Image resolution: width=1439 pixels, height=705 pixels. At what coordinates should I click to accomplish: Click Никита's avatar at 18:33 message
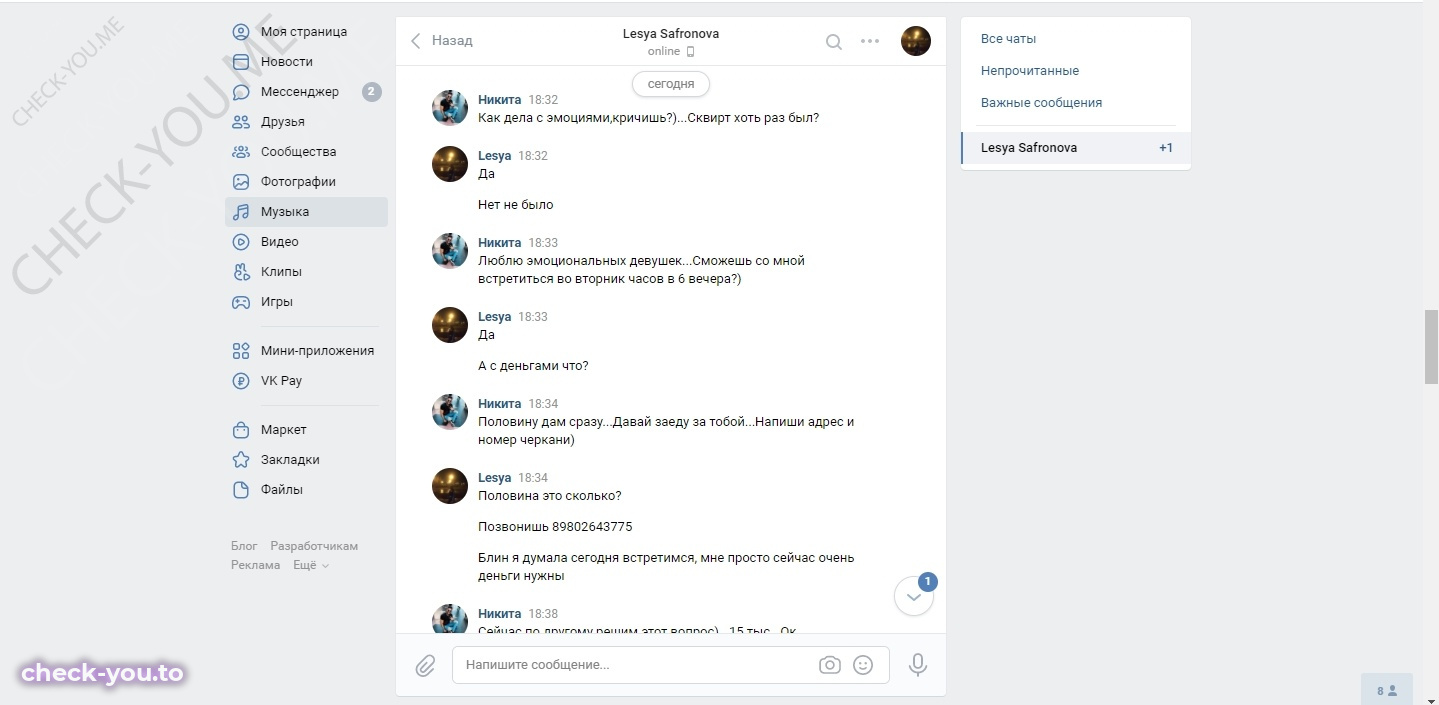(450, 251)
